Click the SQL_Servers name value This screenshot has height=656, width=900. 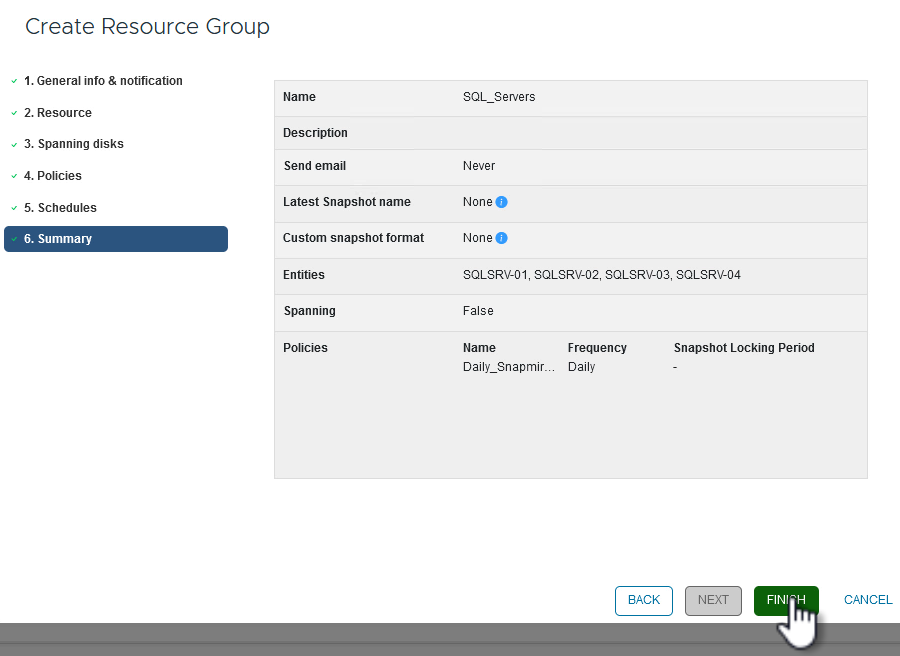pos(499,97)
